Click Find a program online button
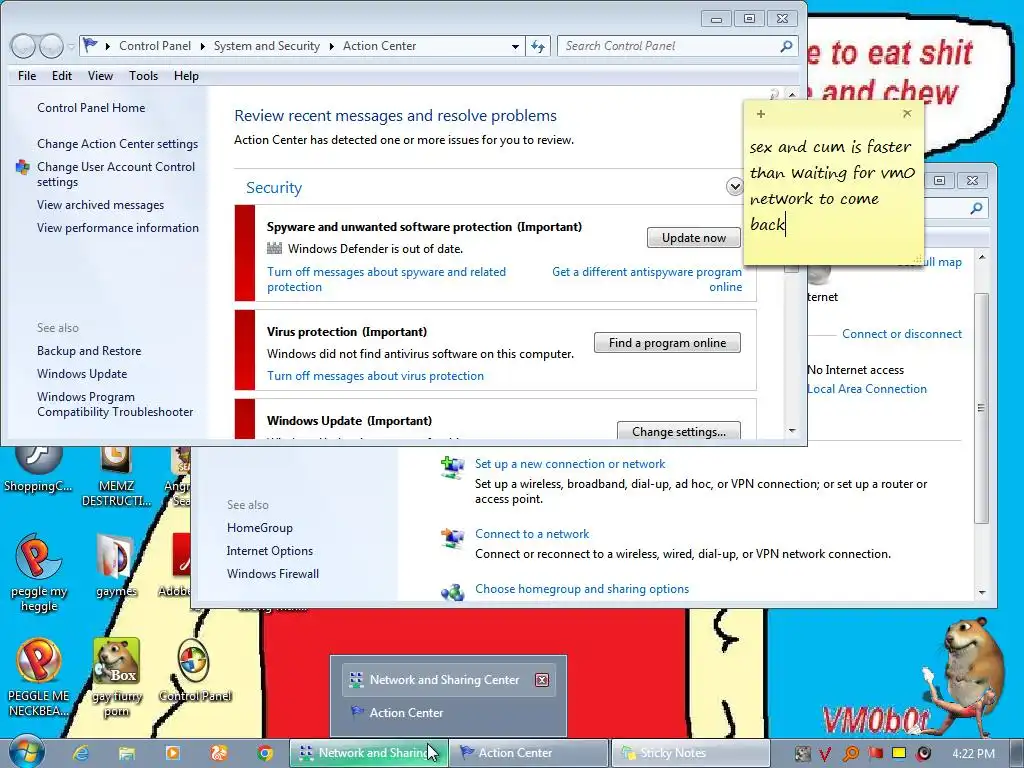This screenshot has height=768, width=1024. pos(667,343)
